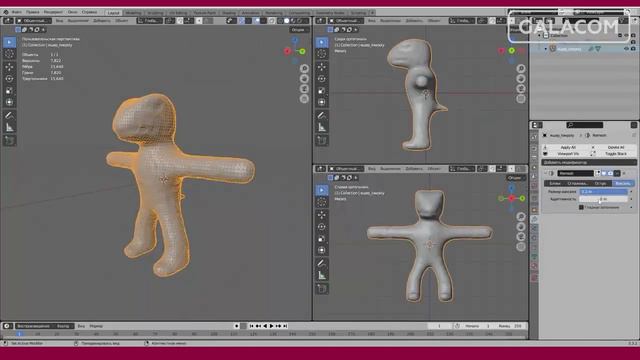Open the Опции dropdown in bottom-right viewport

point(516,178)
